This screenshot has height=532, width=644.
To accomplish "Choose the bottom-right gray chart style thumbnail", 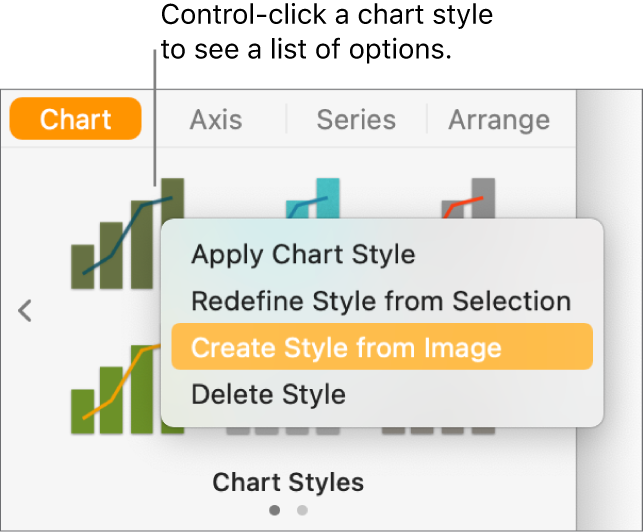I will coord(440,430).
